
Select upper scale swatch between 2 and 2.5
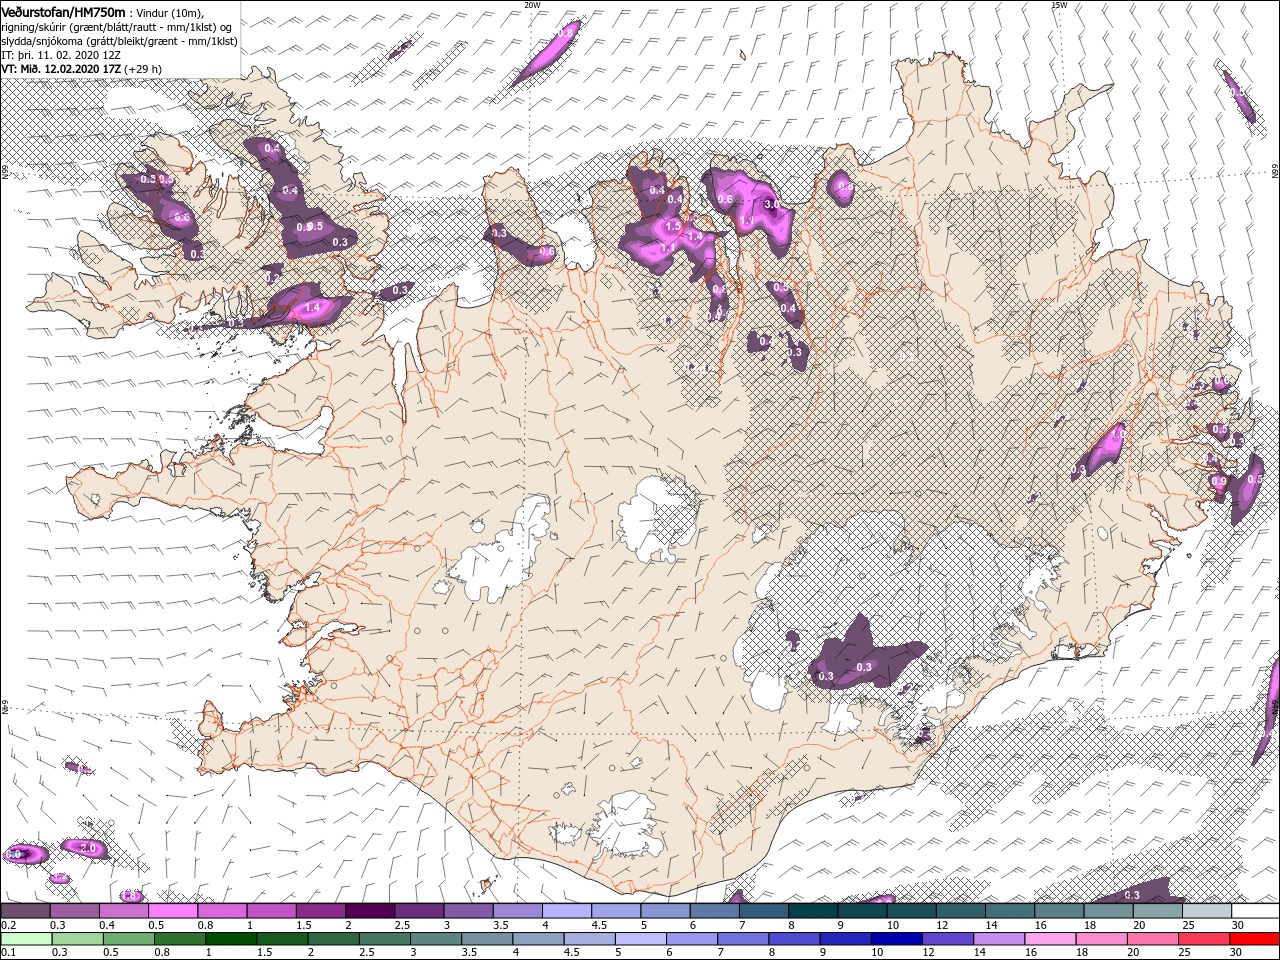(370, 911)
